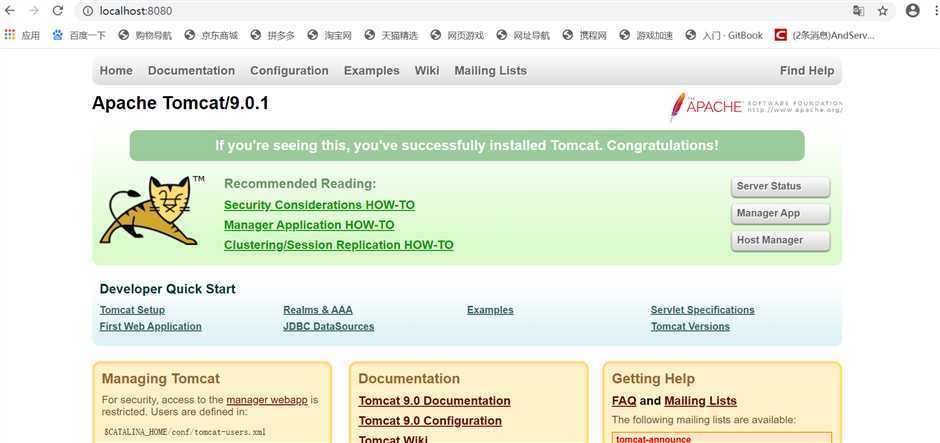The width and height of the screenshot is (940, 443).
Task: Open the 淘宝网 bookmark
Action: point(329,35)
